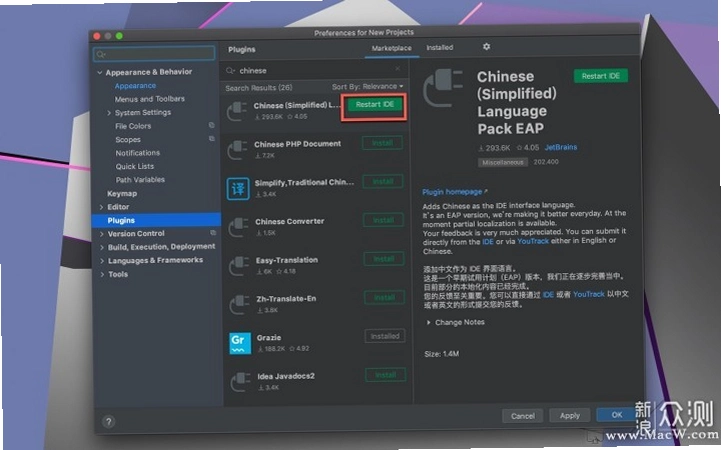The image size is (721, 450).
Task: Click the Miscellaneous category tag
Action: (x=503, y=162)
